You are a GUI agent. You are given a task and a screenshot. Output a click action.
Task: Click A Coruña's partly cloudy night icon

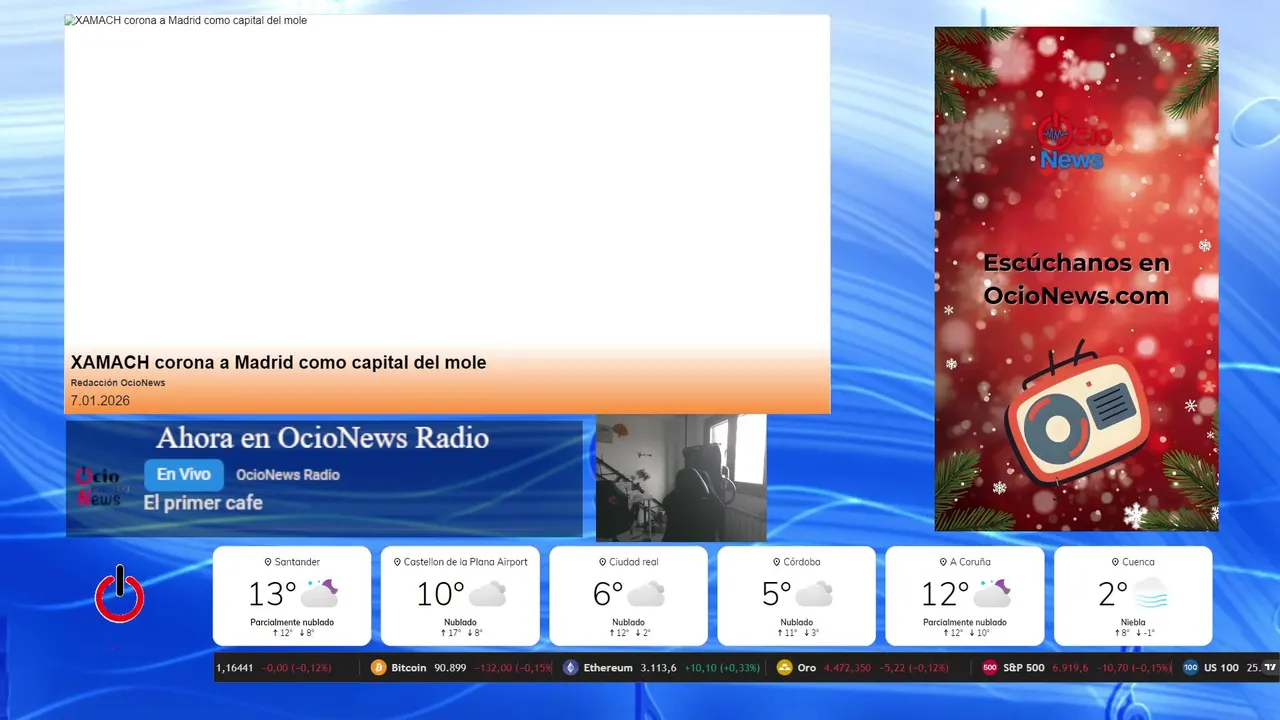click(x=991, y=593)
